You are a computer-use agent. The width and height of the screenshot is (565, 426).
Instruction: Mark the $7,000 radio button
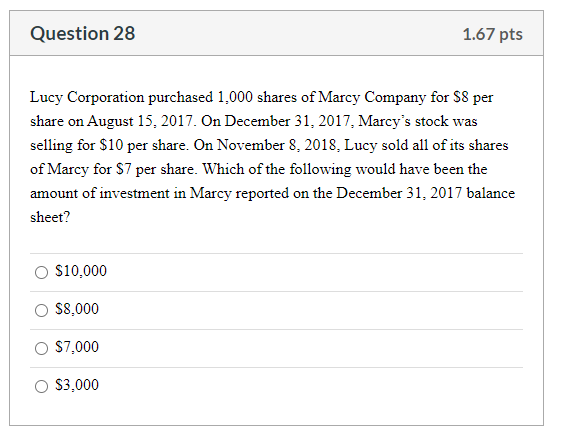(41, 348)
